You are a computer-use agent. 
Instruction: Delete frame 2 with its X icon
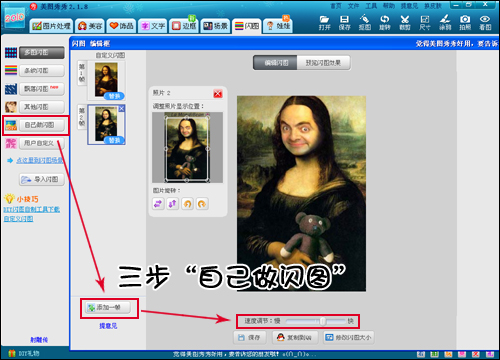[121, 108]
